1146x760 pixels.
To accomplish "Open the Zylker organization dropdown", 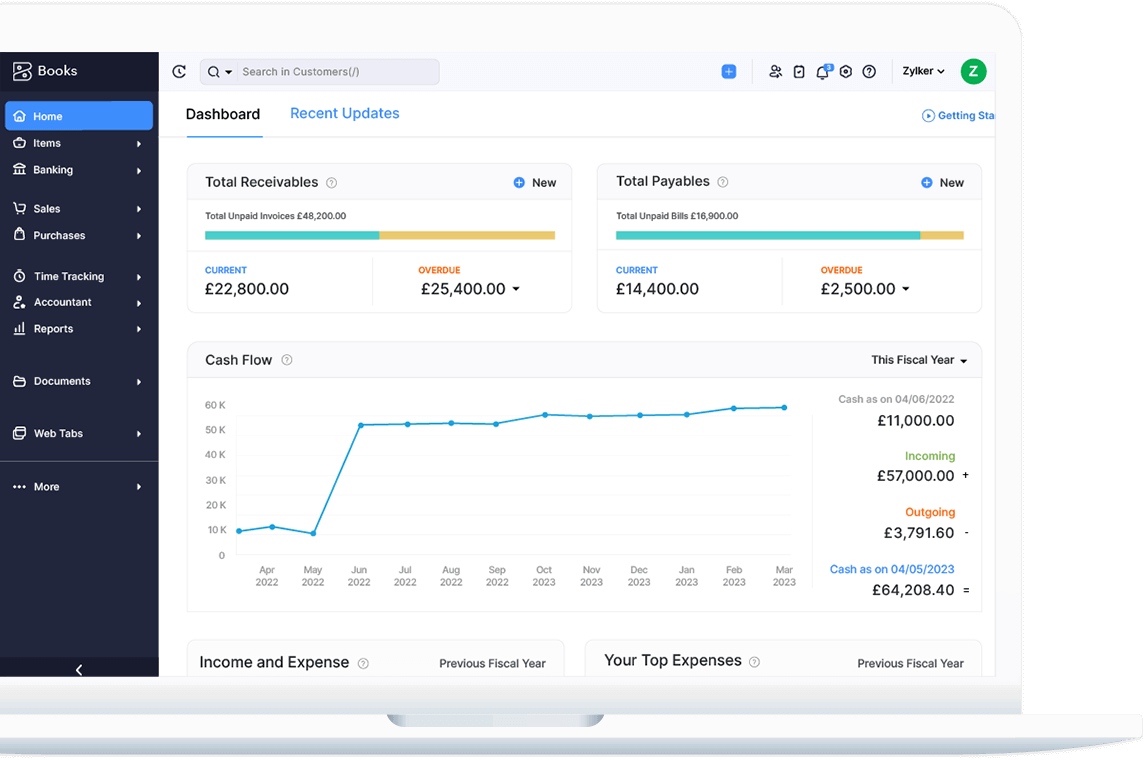I will [923, 72].
